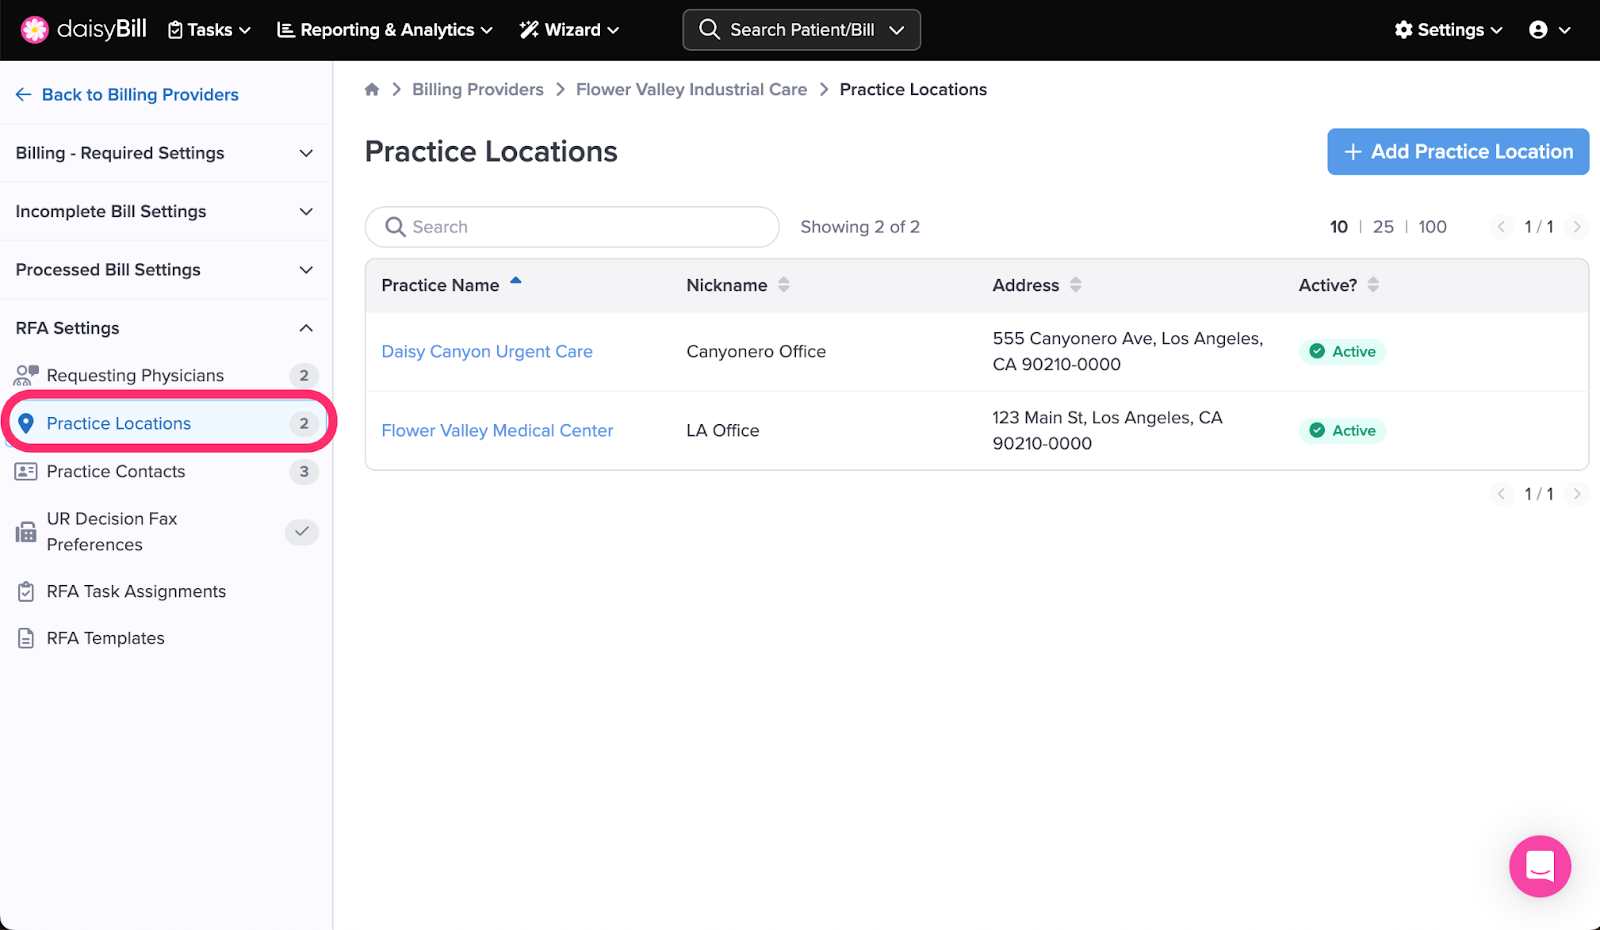The height and width of the screenshot is (930, 1600).
Task: Open Flower Valley Medical Center location
Action: coord(497,430)
